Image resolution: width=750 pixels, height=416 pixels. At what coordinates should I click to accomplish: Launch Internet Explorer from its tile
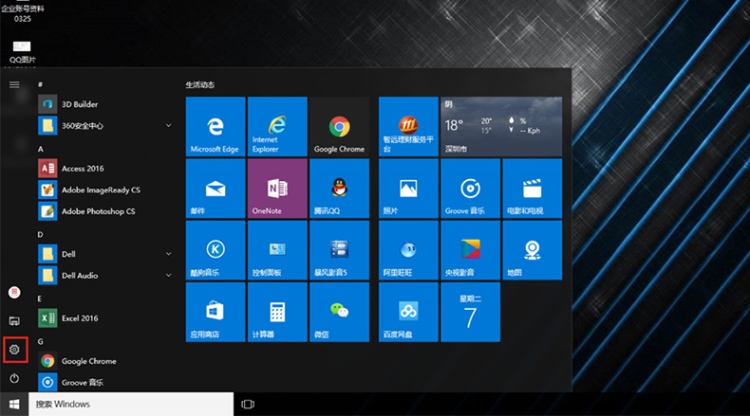pos(277,127)
